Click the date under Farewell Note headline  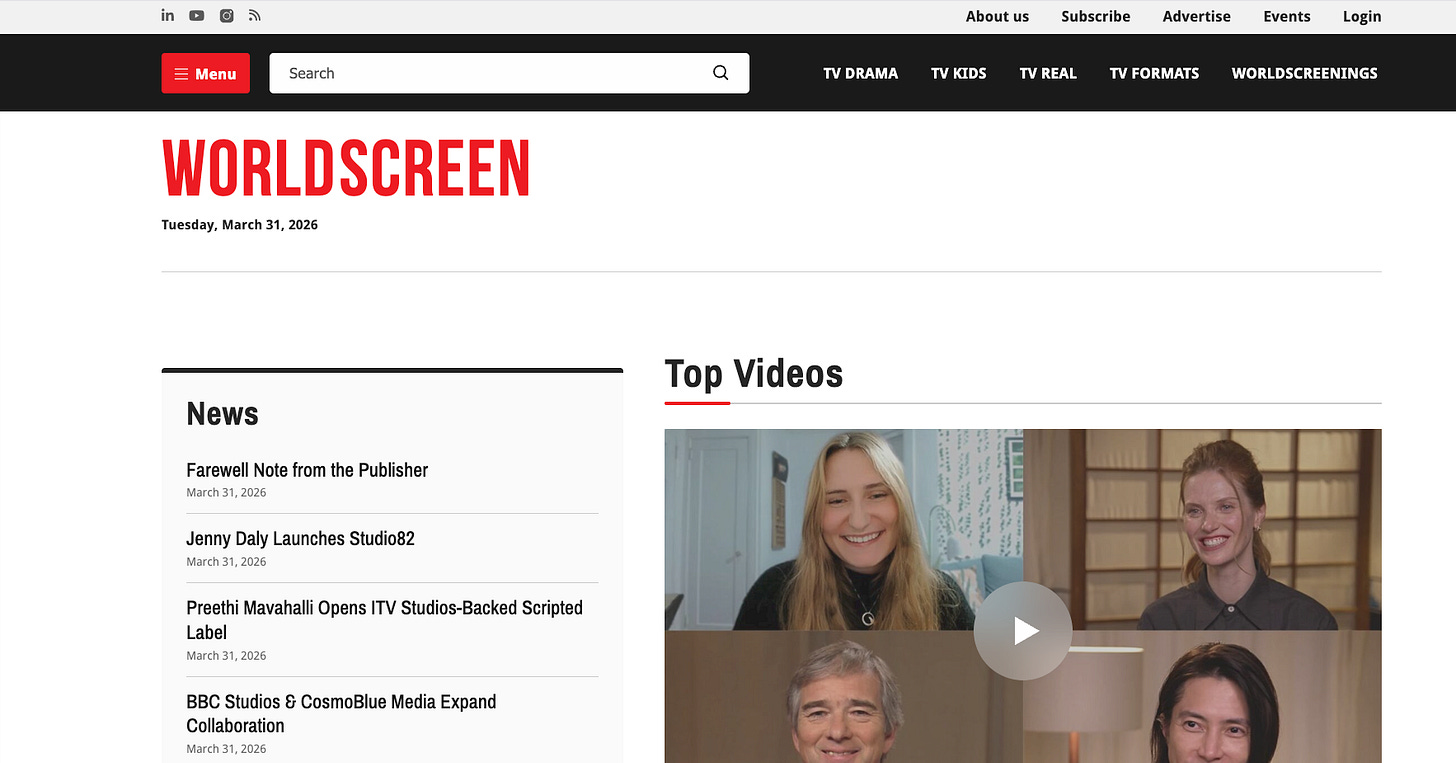pyautogui.click(x=226, y=492)
